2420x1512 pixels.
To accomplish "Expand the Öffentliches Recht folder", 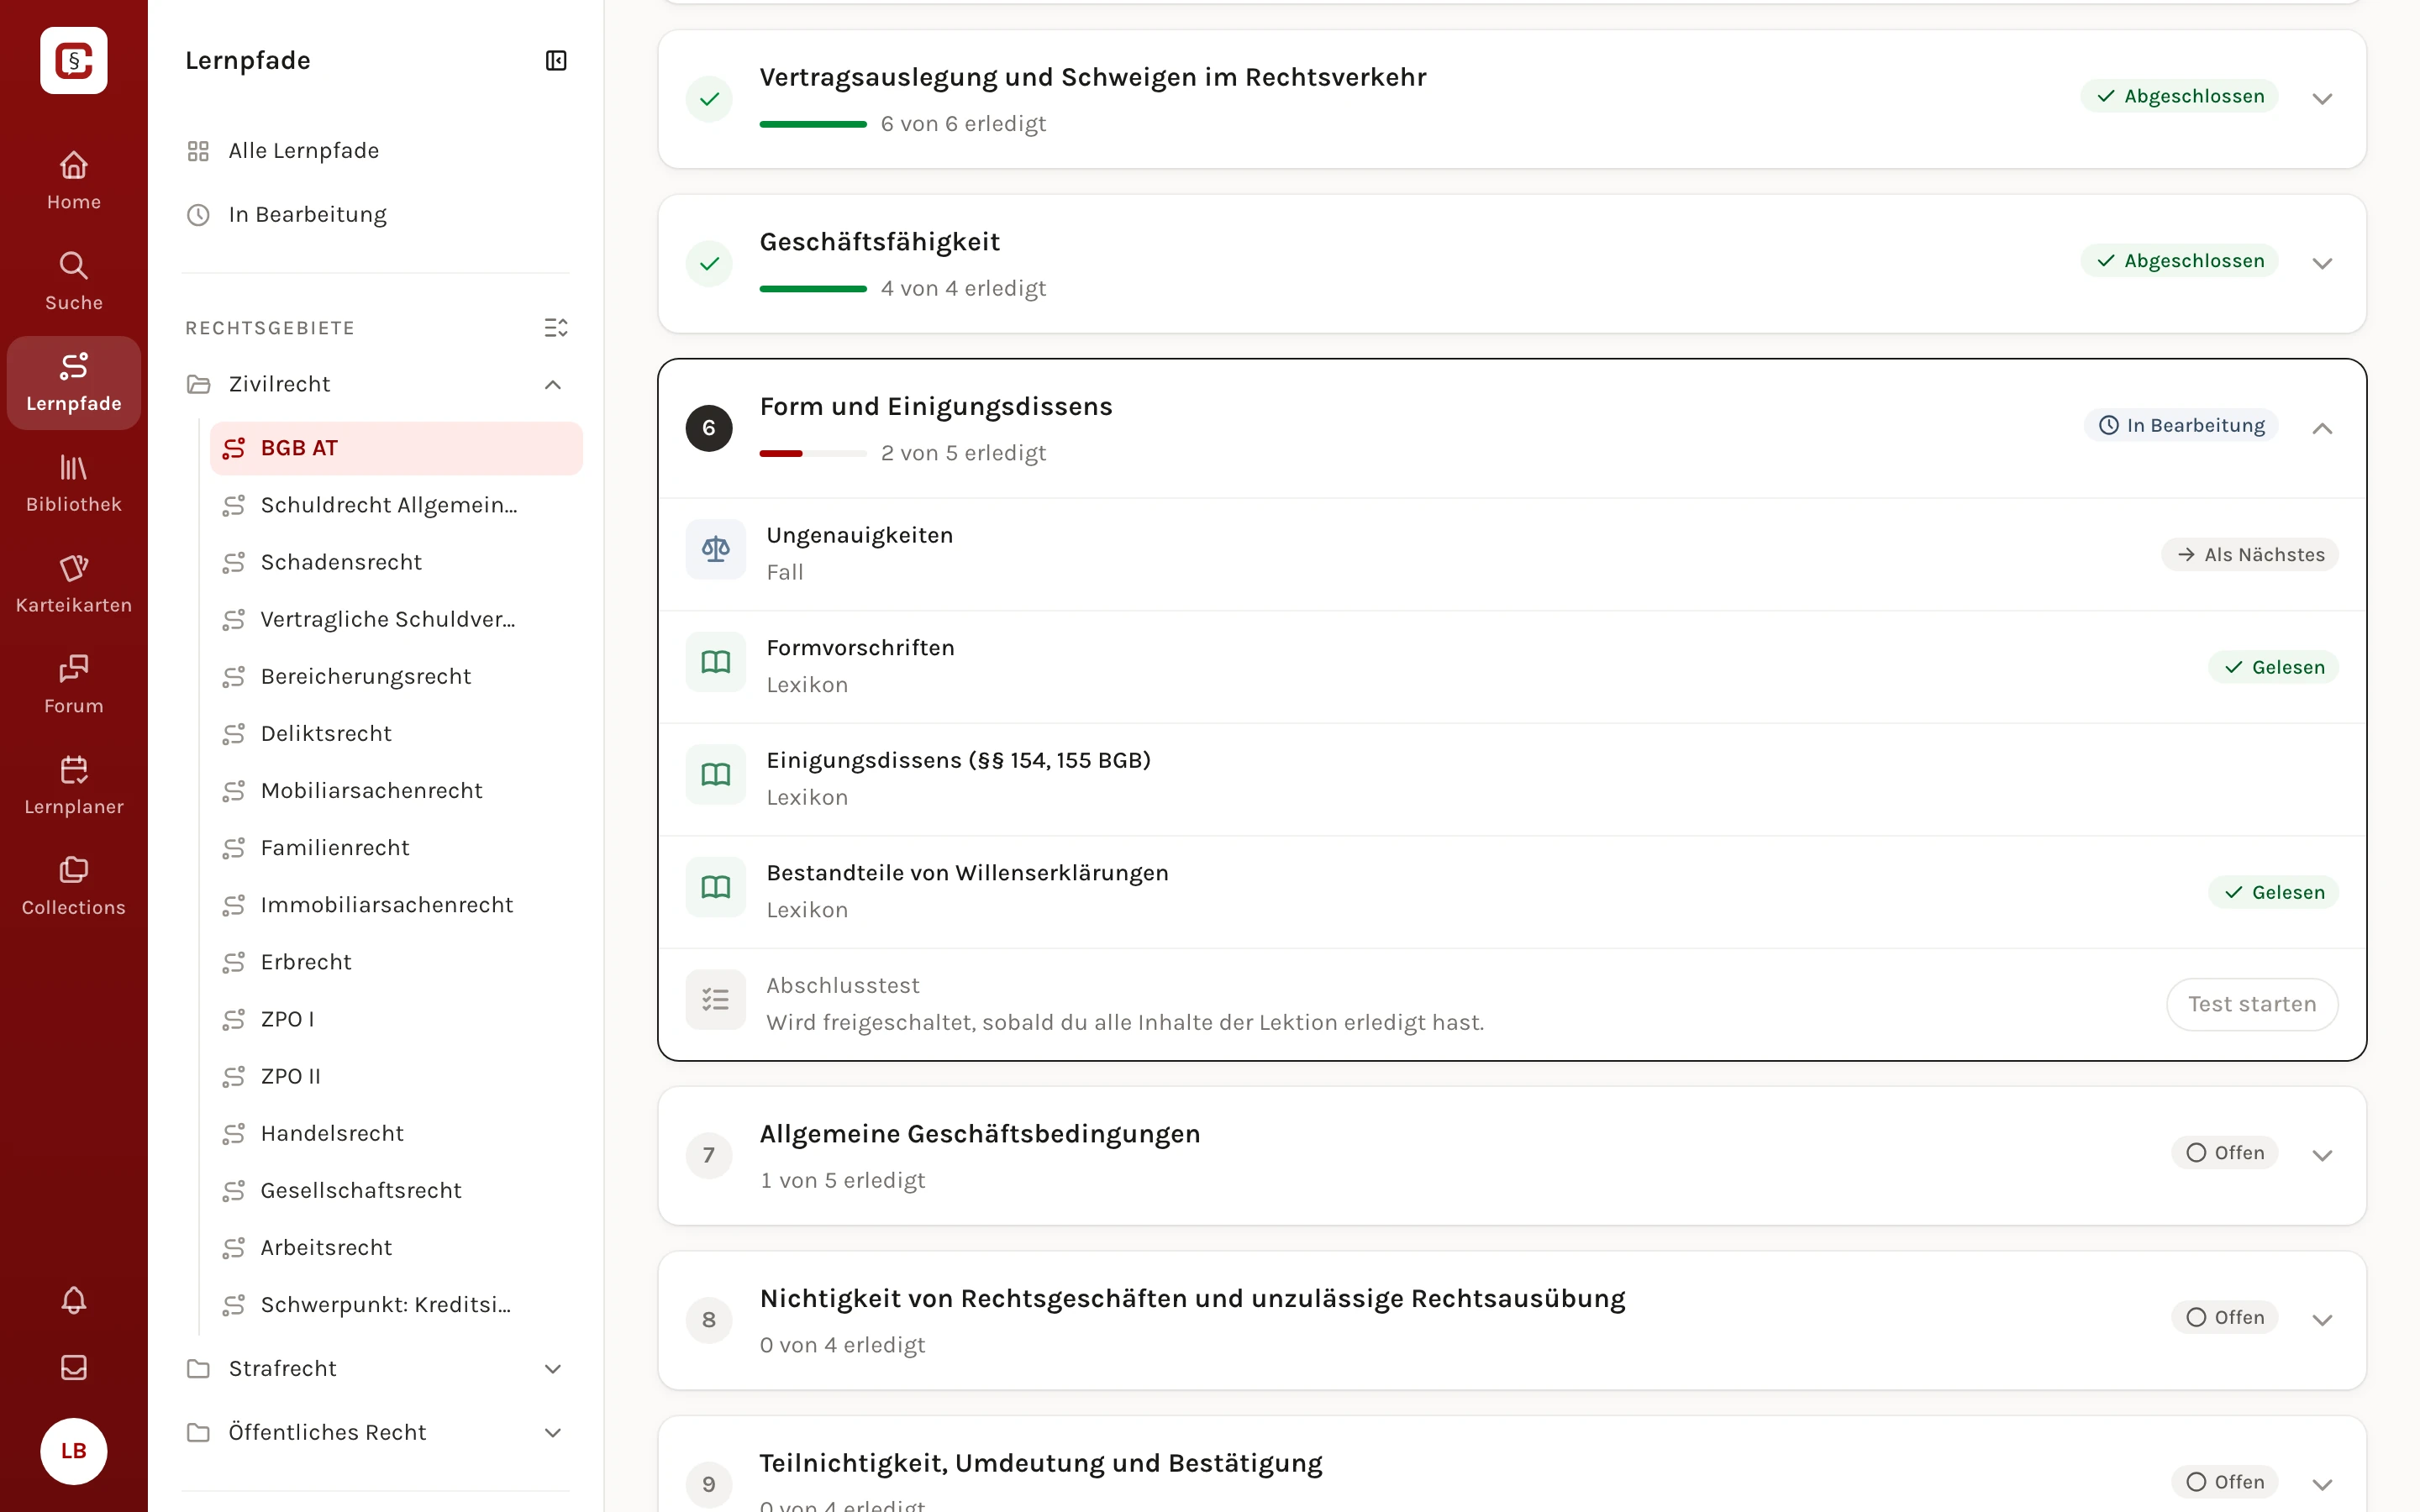I will [552, 1433].
